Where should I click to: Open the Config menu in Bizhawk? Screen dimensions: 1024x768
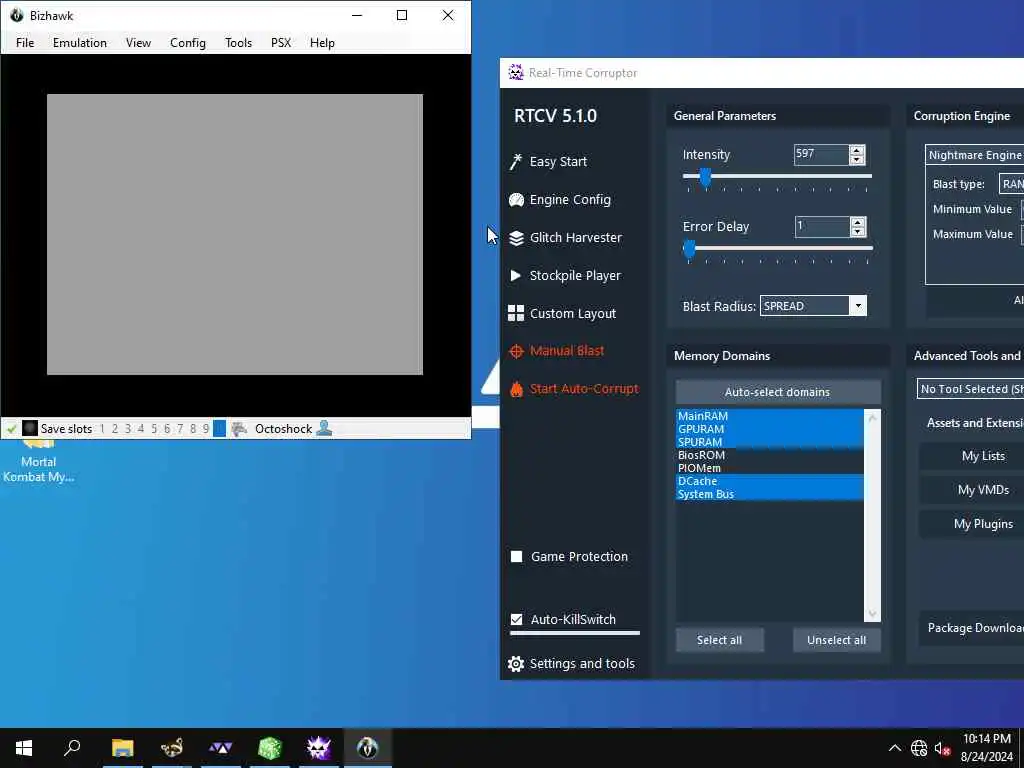click(x=187, y=42)
